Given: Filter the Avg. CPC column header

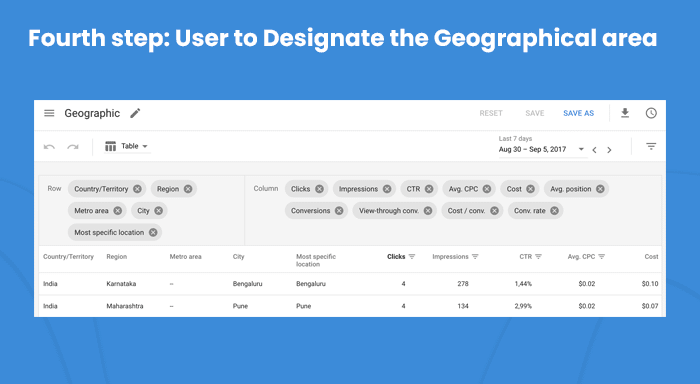Looking at the screenshot, I should click(x=602, y=257).
